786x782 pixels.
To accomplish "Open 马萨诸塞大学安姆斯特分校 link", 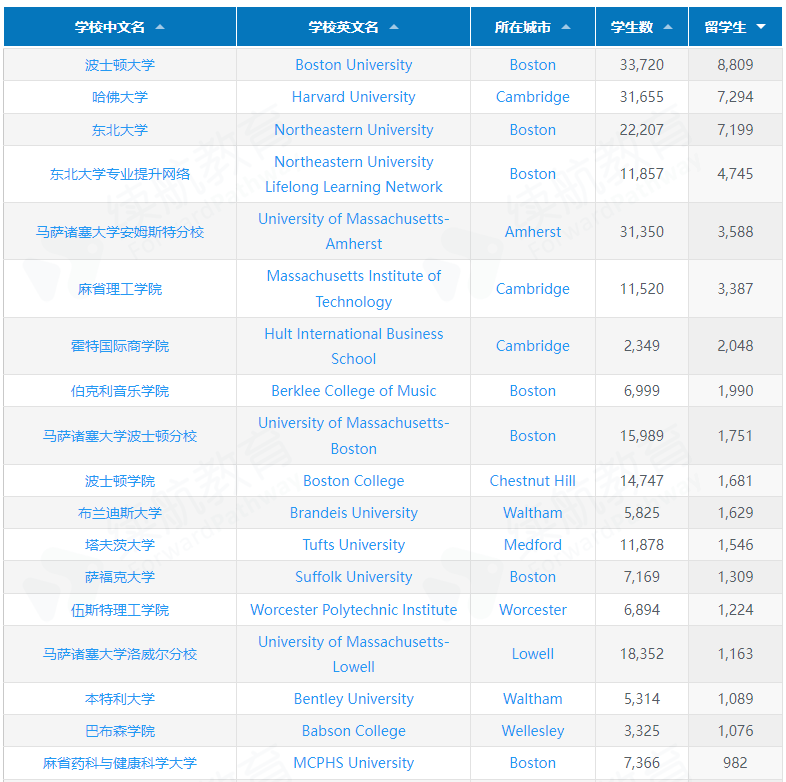I will click(x=120, y=232).
